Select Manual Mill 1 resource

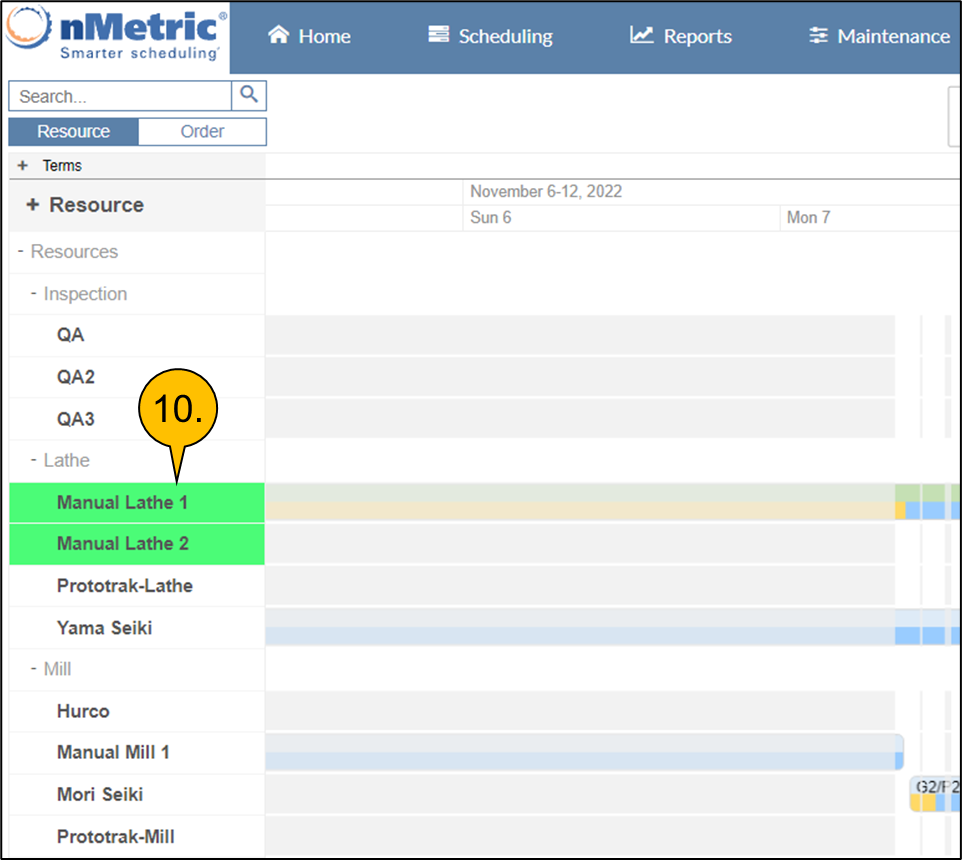(137, 752)
